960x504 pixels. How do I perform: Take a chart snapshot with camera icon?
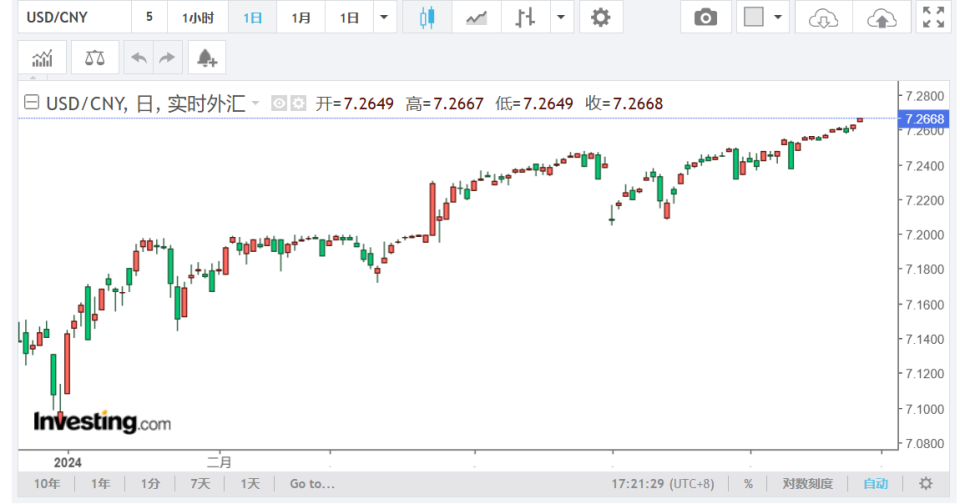point(706,17)
